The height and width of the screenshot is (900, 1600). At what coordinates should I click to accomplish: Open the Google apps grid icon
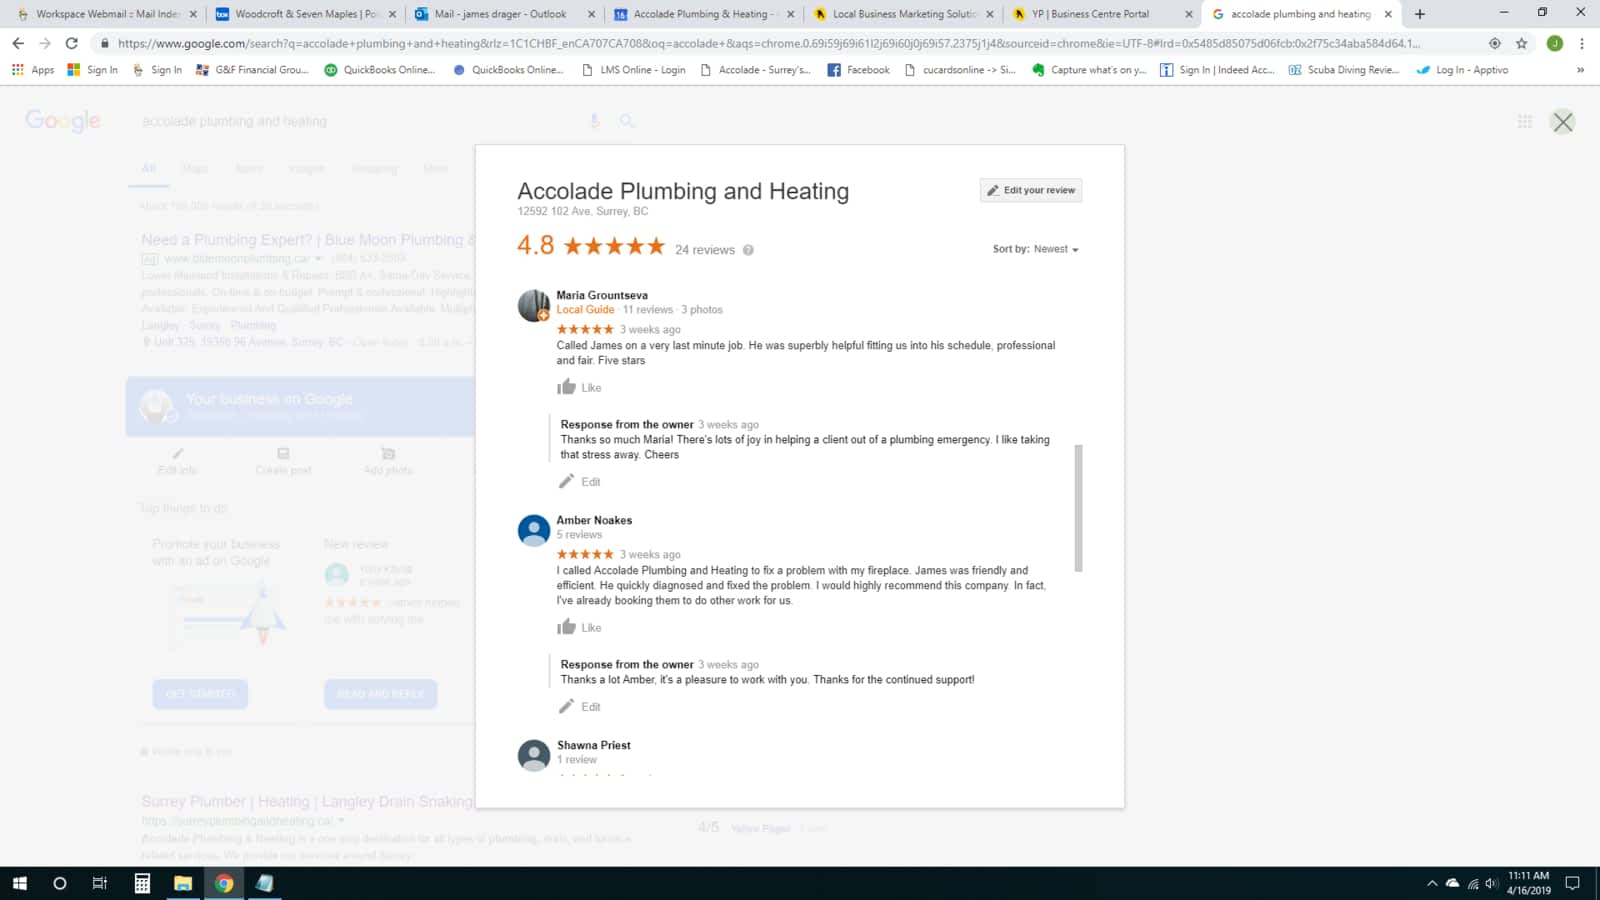pos(1525,121)
